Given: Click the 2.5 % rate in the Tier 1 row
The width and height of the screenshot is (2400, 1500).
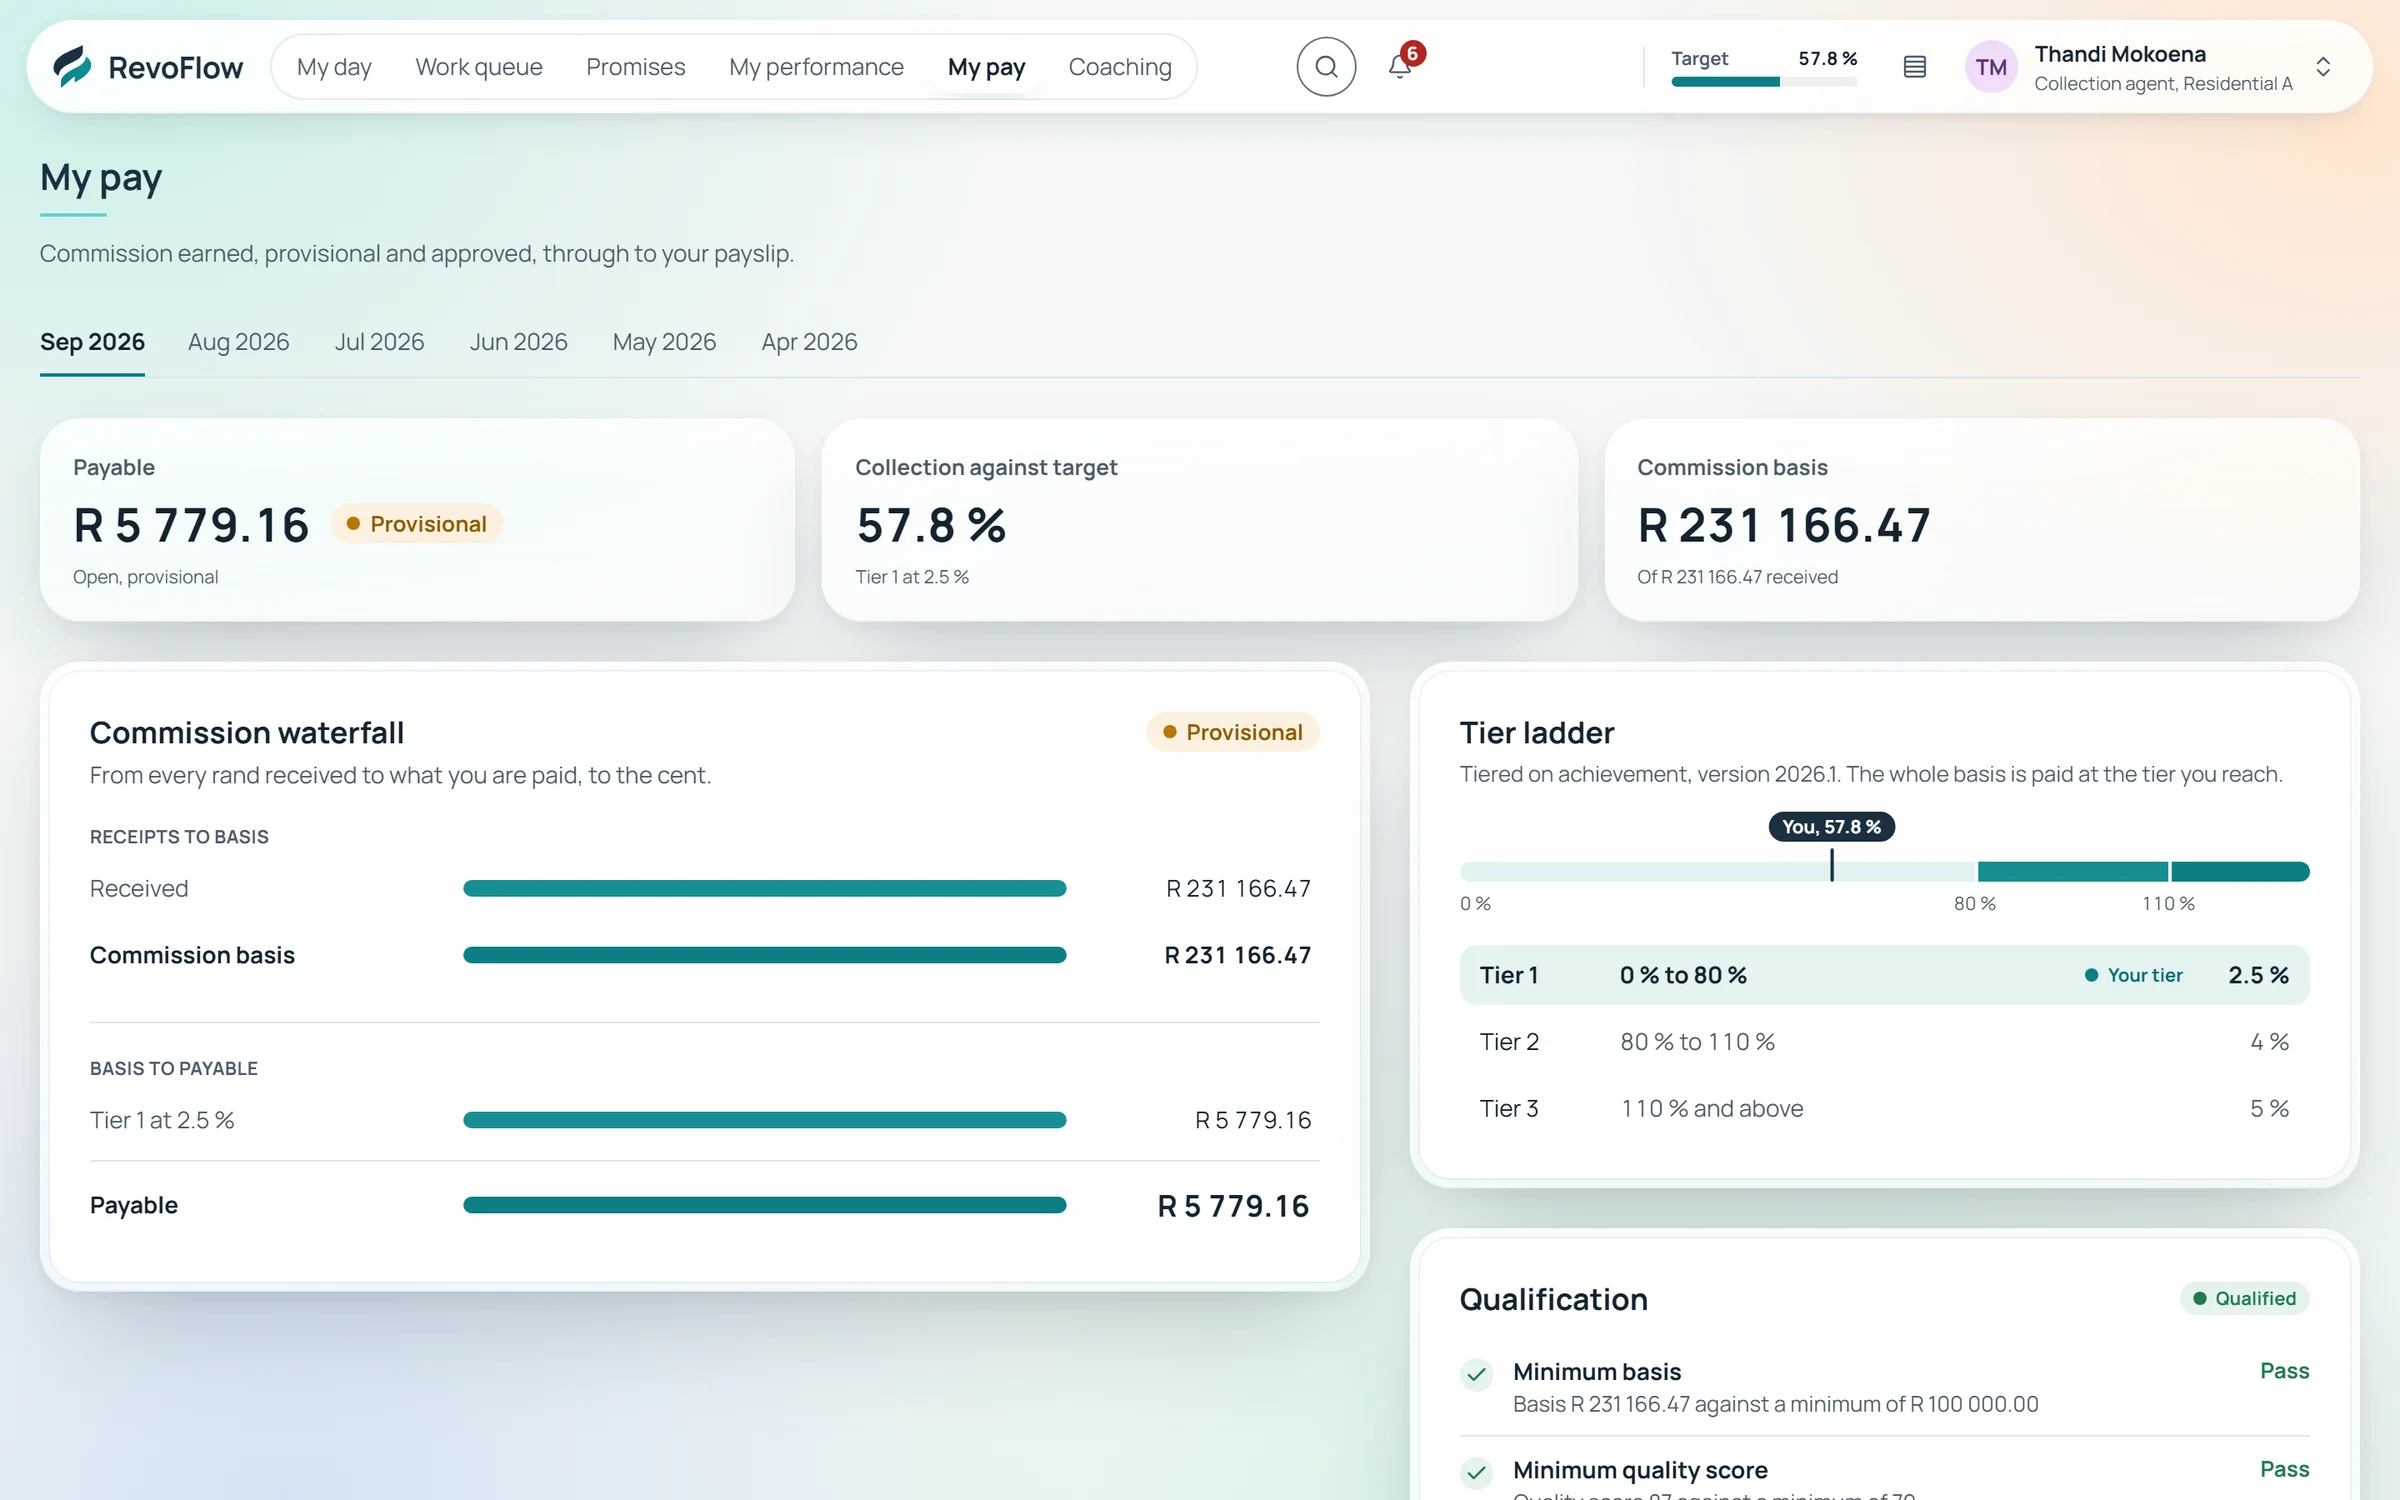Looking at the screenshot, I should [2258, 975].
